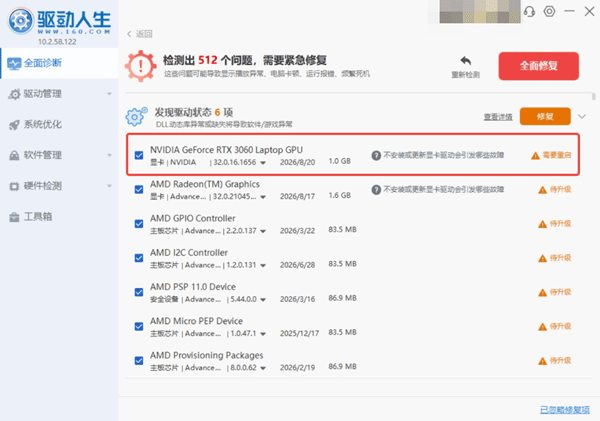Click 返回 back link
The image size is (600, 421).
pos(144,34)
